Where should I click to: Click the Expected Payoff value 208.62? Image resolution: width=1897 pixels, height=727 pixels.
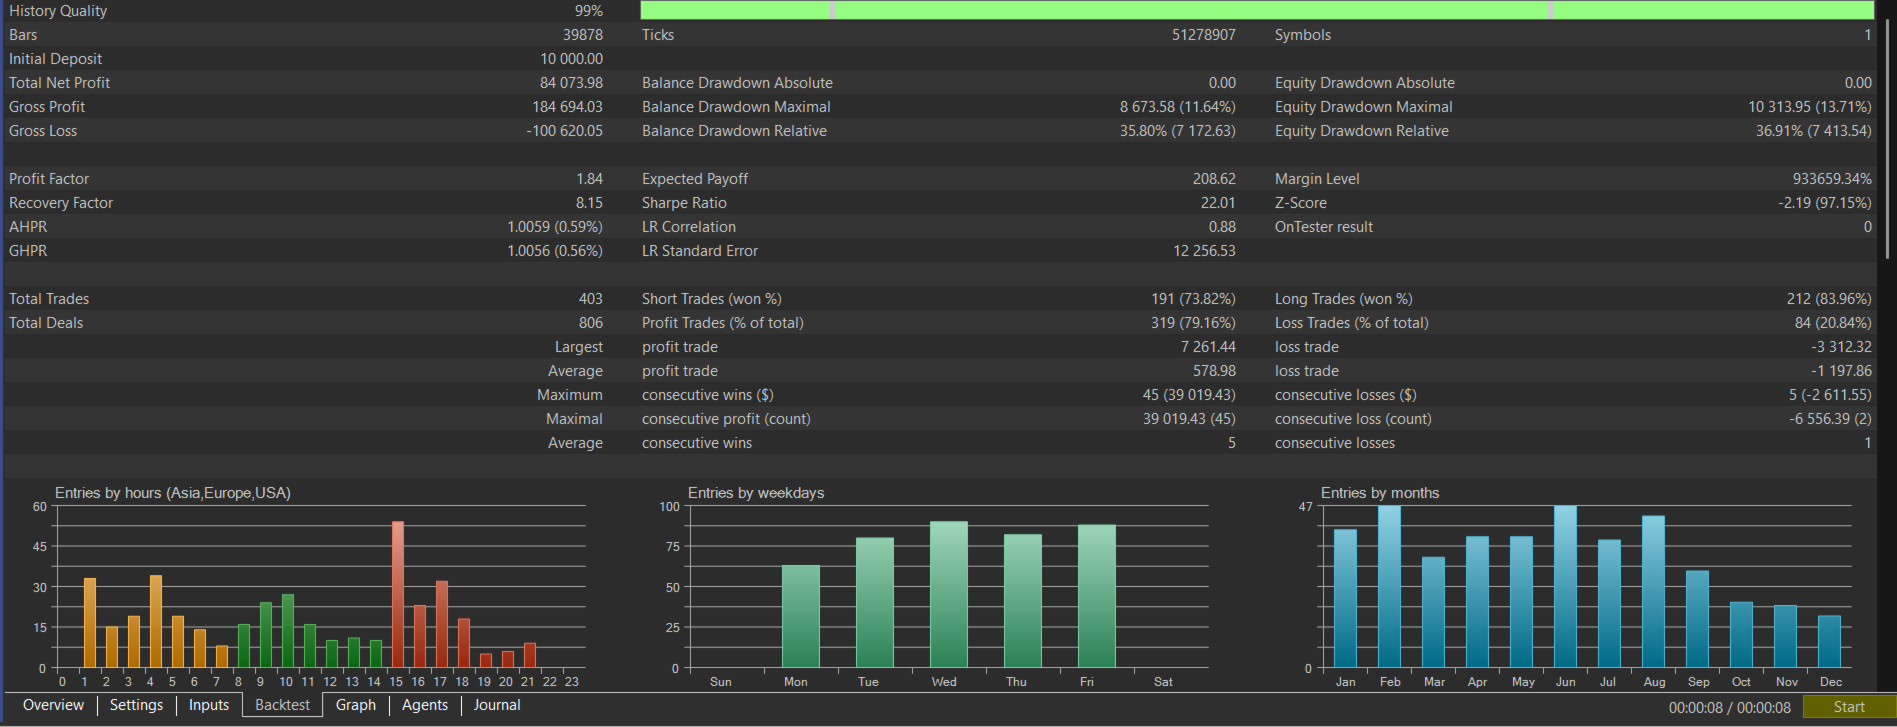click(x=1214, y=179)
